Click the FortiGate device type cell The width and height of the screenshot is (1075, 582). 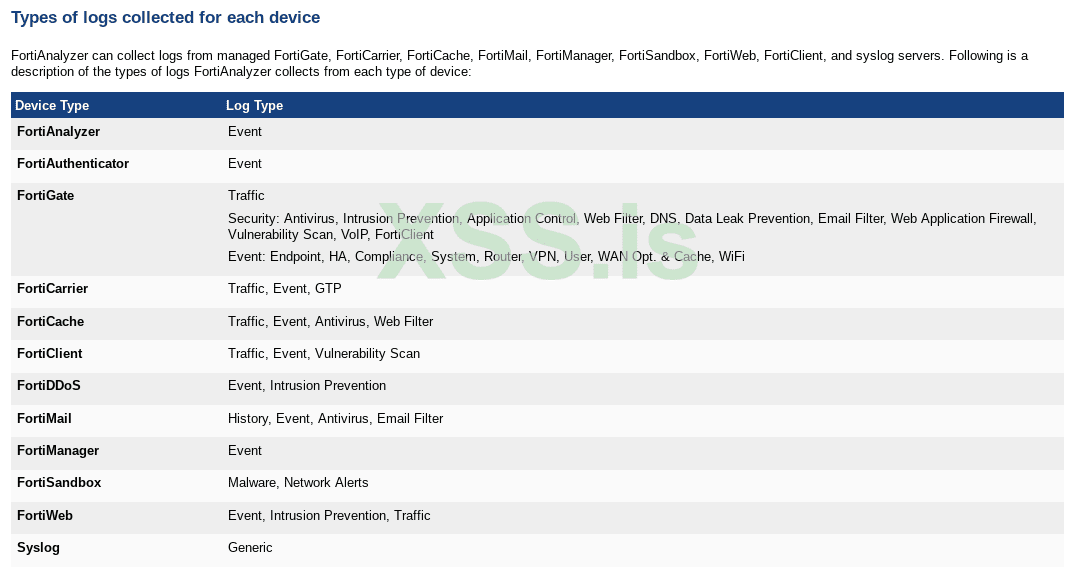coord(46,196)
